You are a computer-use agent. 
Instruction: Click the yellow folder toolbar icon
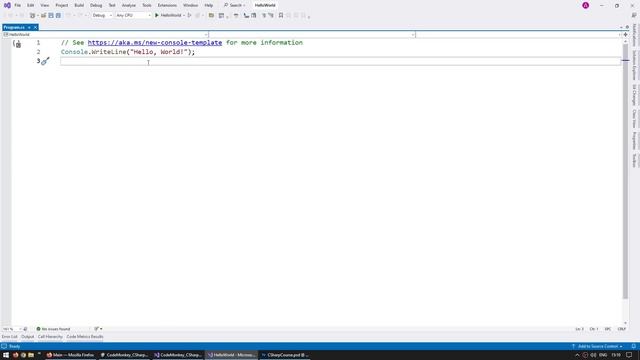pyautogui.click(x=211, y=16)
